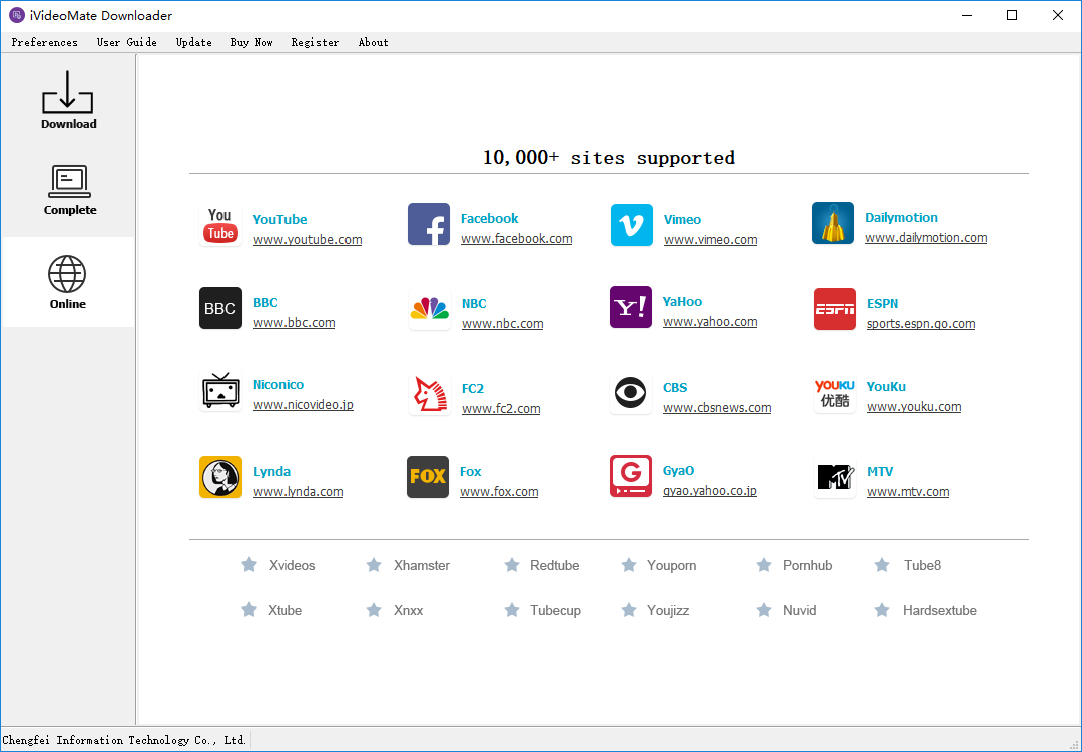Click the Dailymotion logo icon
The image size is (1082, 752).
[x=833, y=223]
